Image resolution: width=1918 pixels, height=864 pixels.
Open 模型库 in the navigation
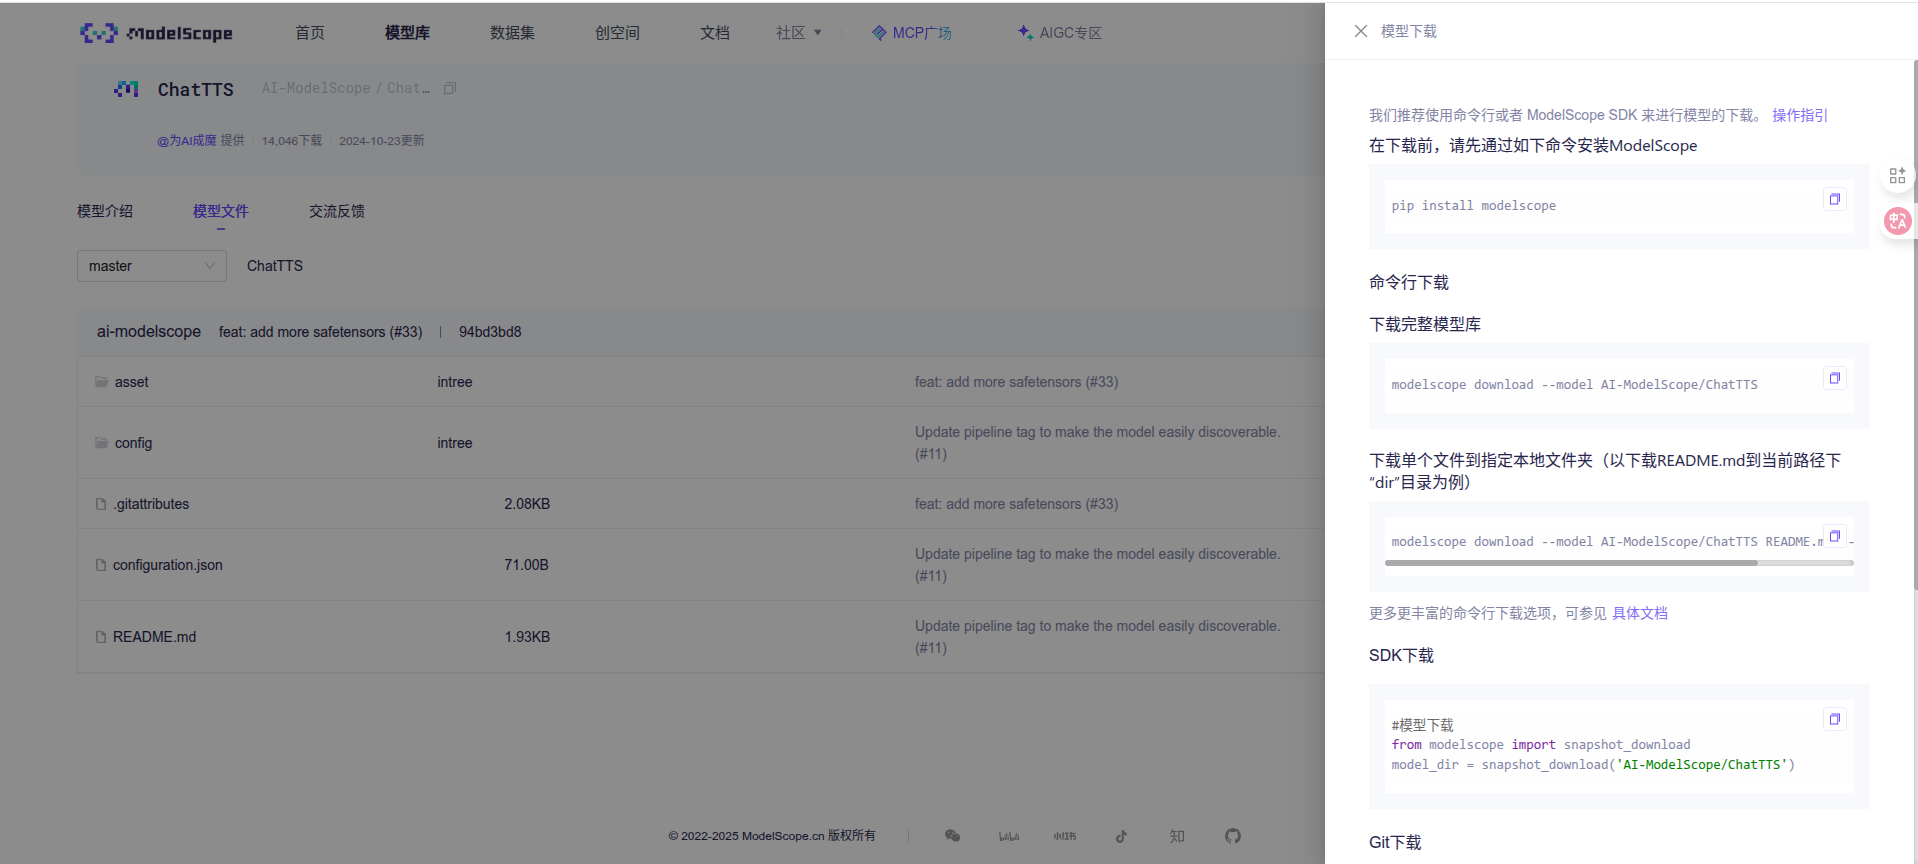click(x=407, y=33)
